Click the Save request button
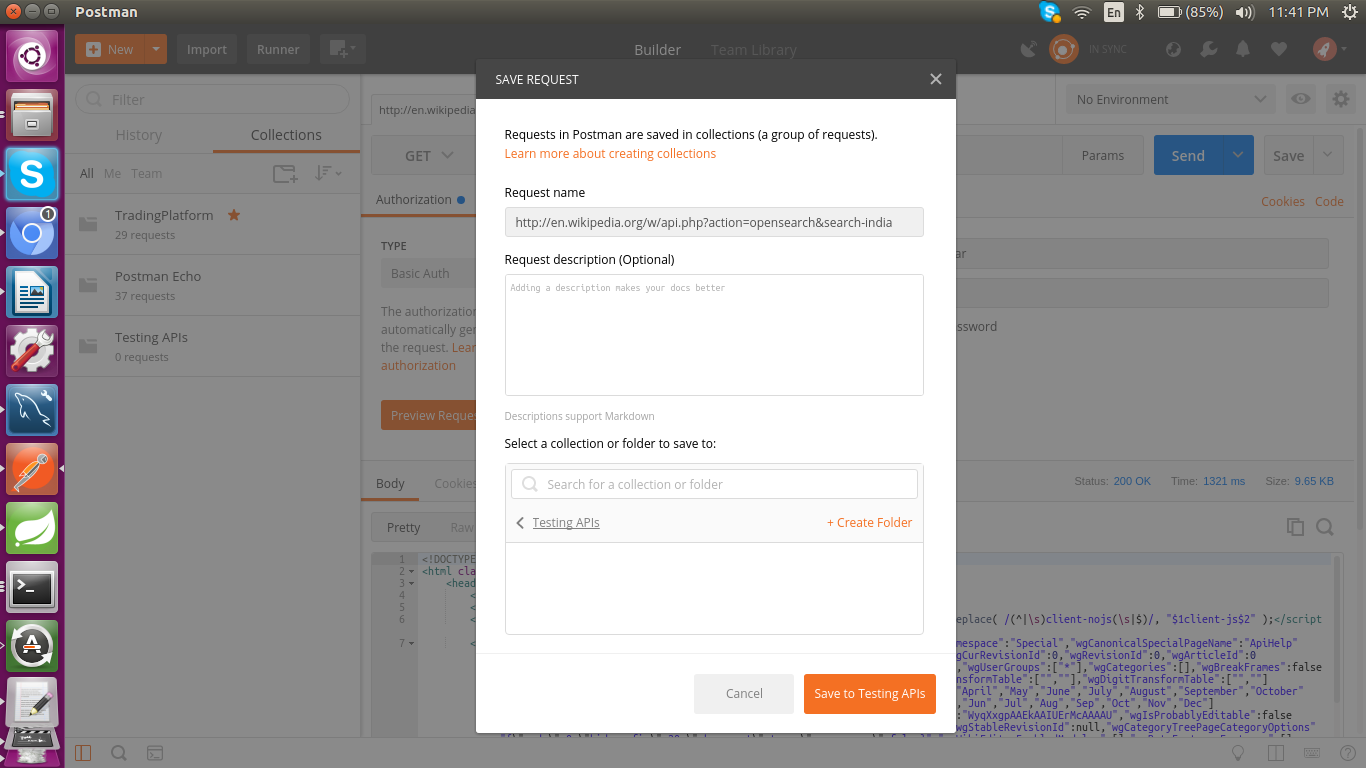The image size is (1366, 768). click(1288, 155)
